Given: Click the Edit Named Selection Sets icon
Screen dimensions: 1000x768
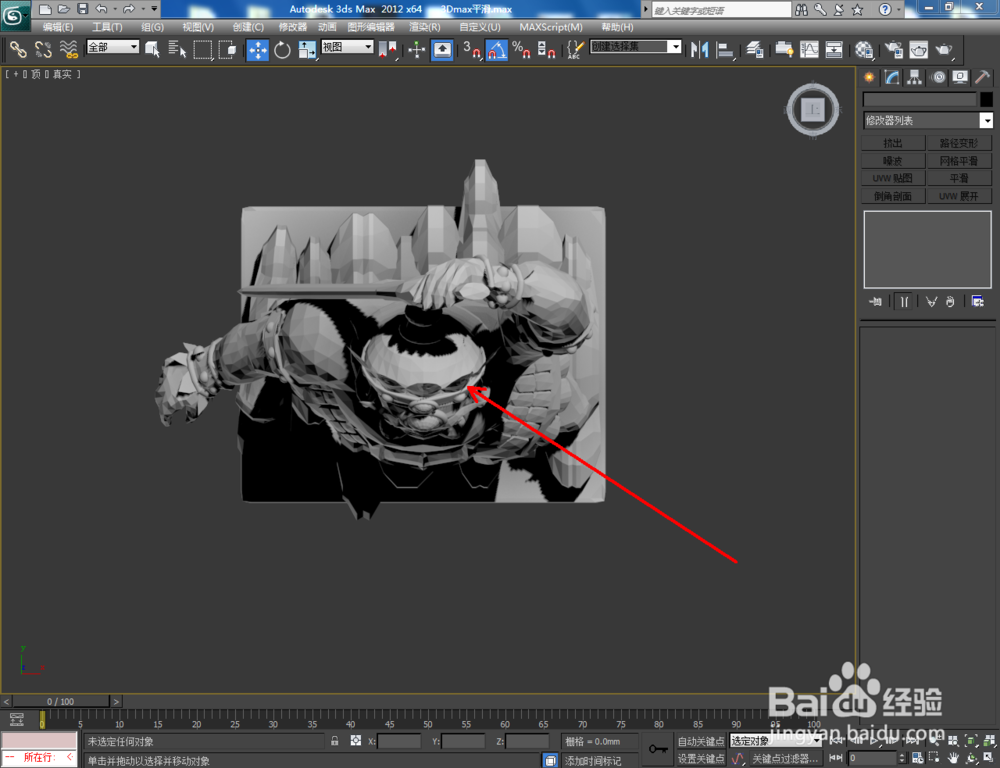Looking at the screenshot, I should point(574,50).
